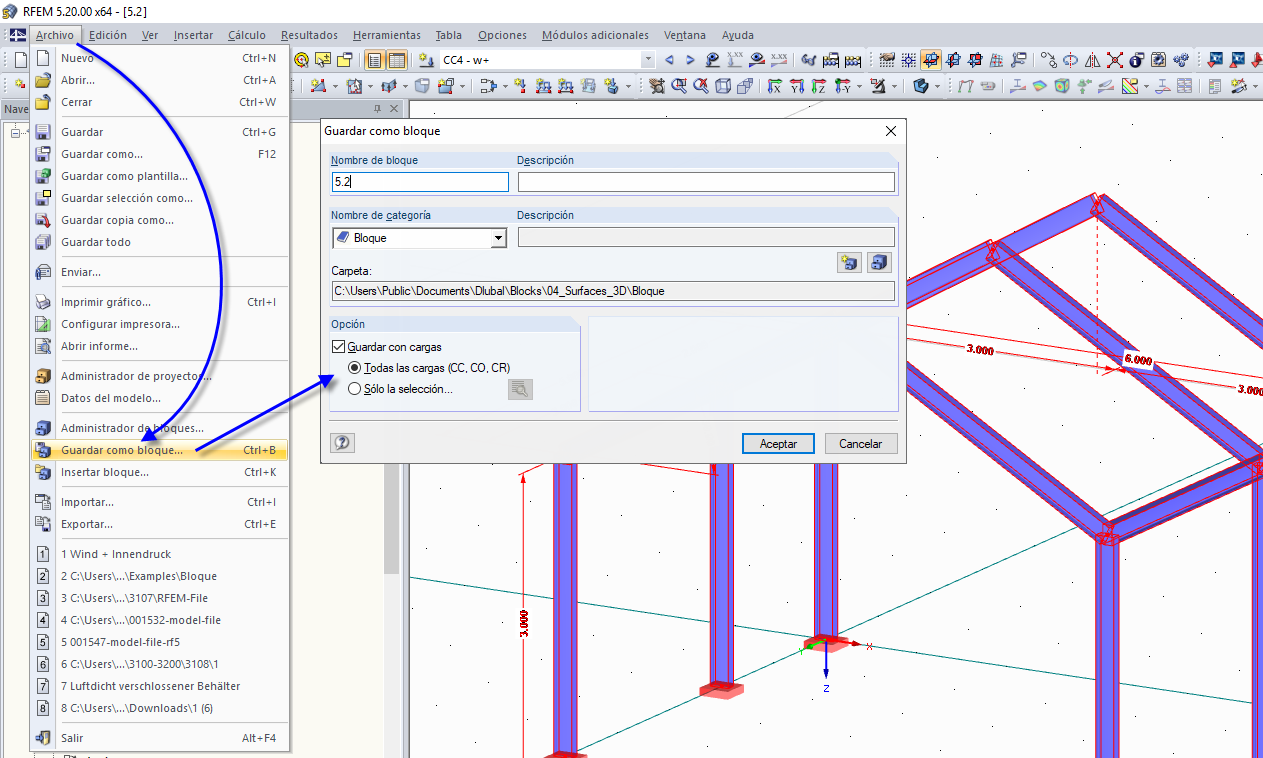Open recent file 3 C:\Users\...\3107\RFEM-File
1263x758 pixels.
coord(160,598)
